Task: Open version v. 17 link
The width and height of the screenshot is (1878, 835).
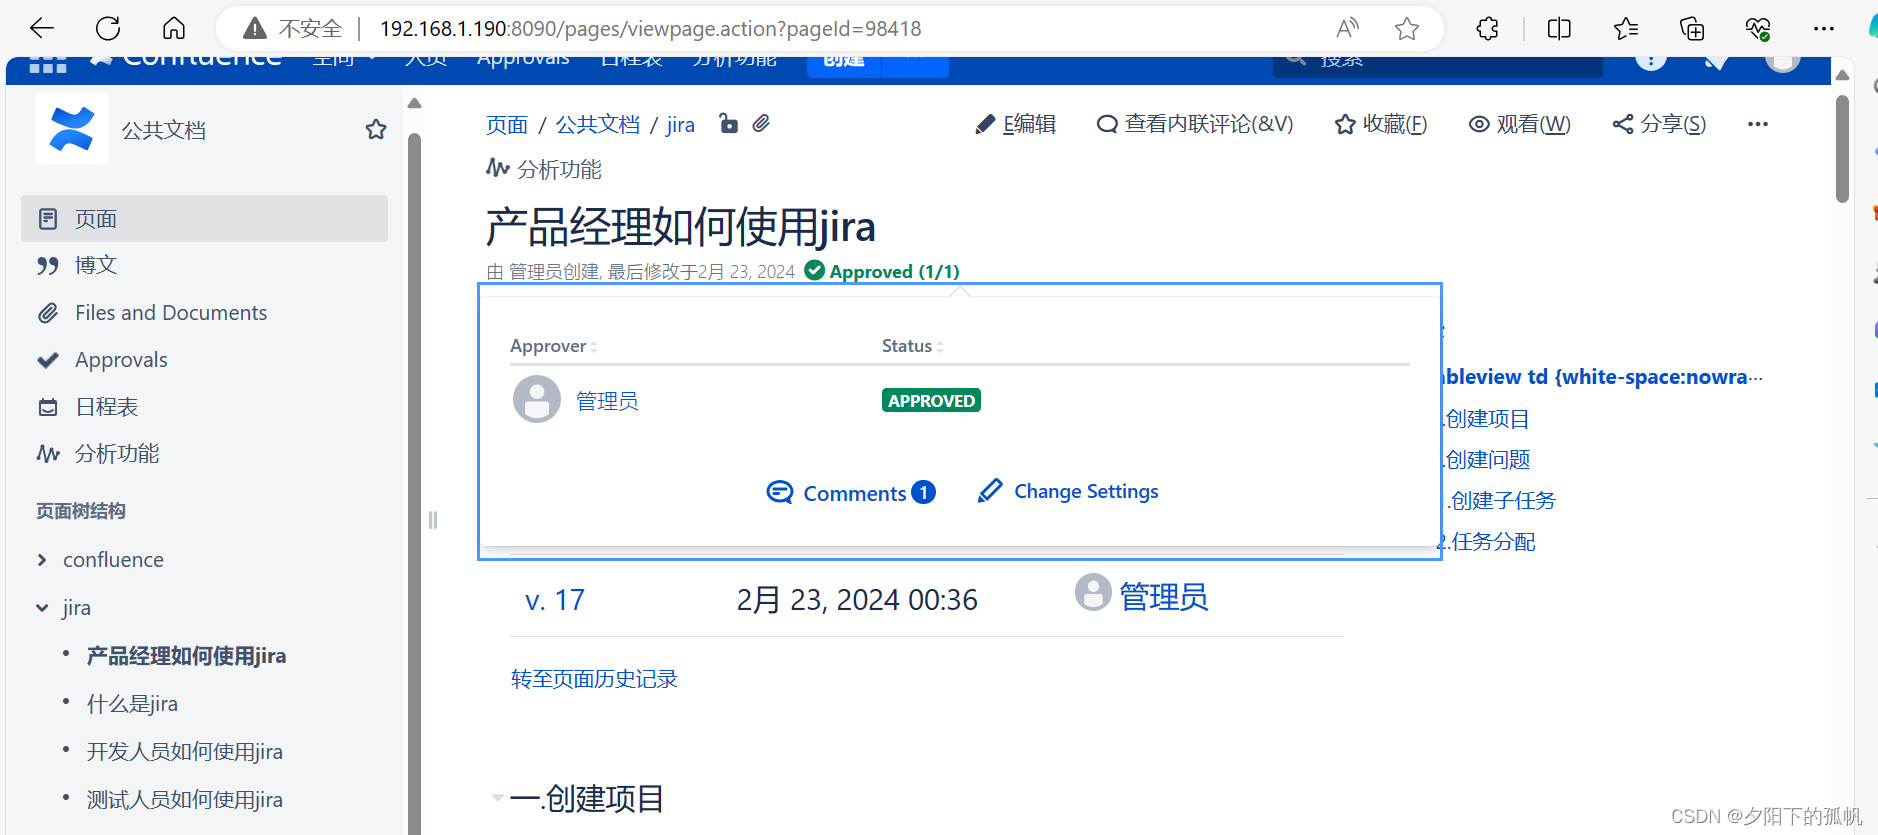Action: click(x=555, y=600)
